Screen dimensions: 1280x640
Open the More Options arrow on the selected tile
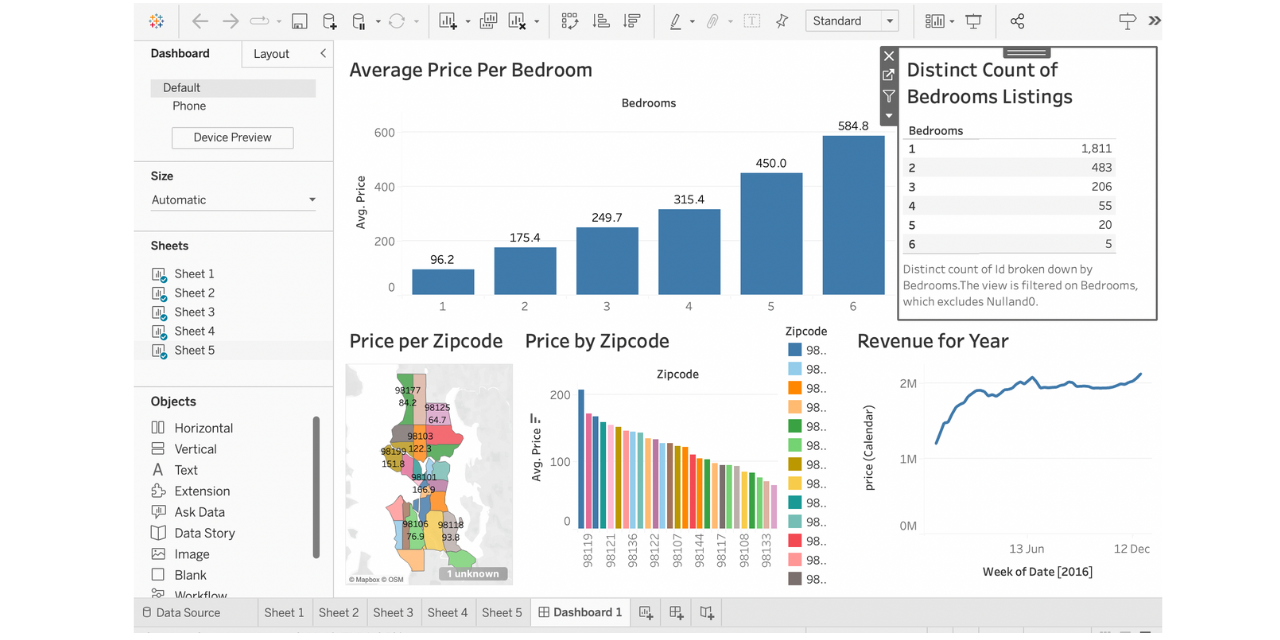[888, 116]
